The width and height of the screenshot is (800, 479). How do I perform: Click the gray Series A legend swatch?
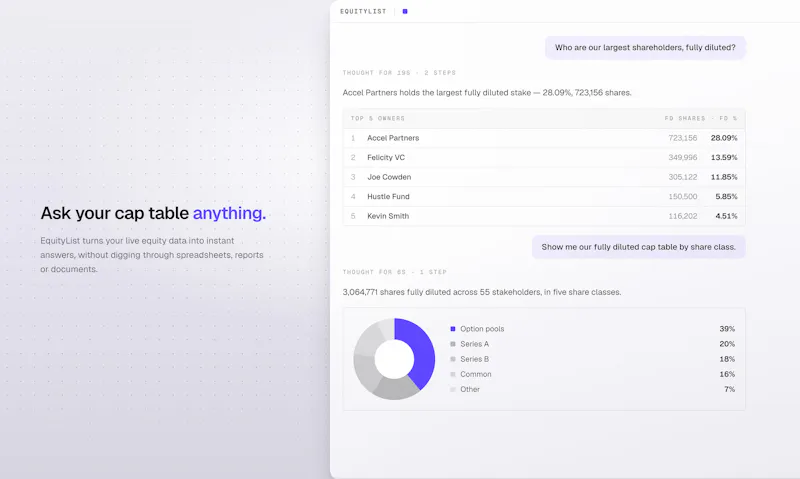pos(453,344)
